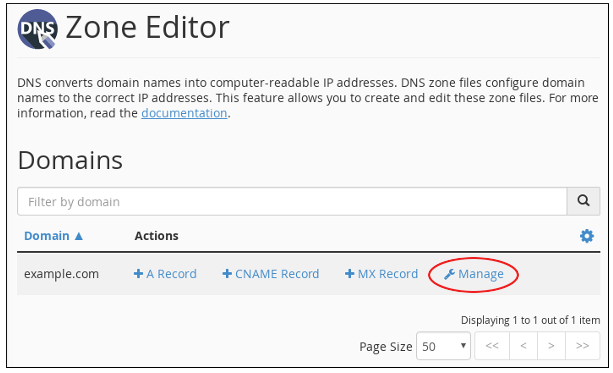This screenshot has width=613, height=373.
Task: Click the Domains section heading
Action: (70, 160)
